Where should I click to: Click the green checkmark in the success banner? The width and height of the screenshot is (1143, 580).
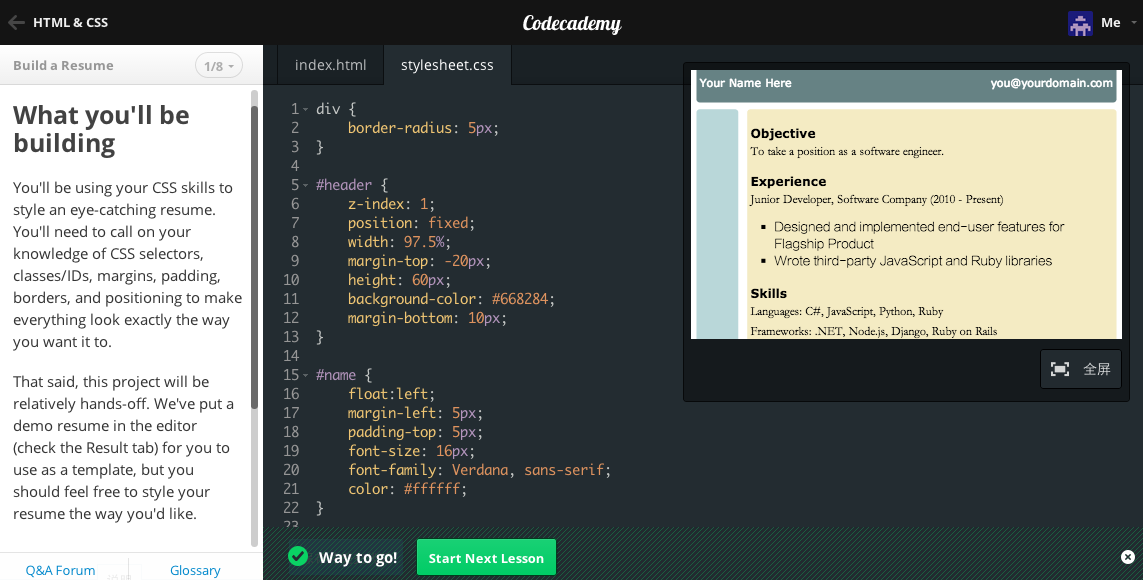coord(297,557)
